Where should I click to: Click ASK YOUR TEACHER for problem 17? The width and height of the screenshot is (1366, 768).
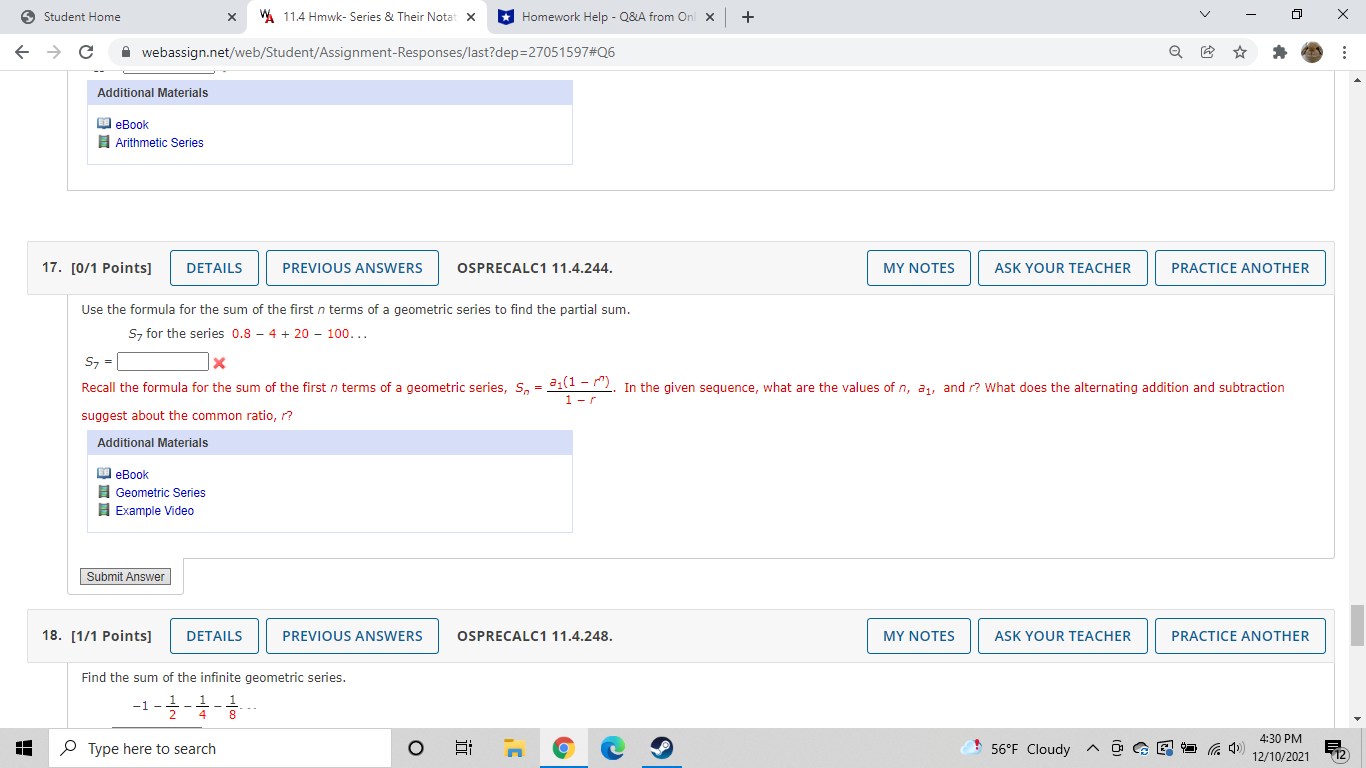[x=1062, y=267]
